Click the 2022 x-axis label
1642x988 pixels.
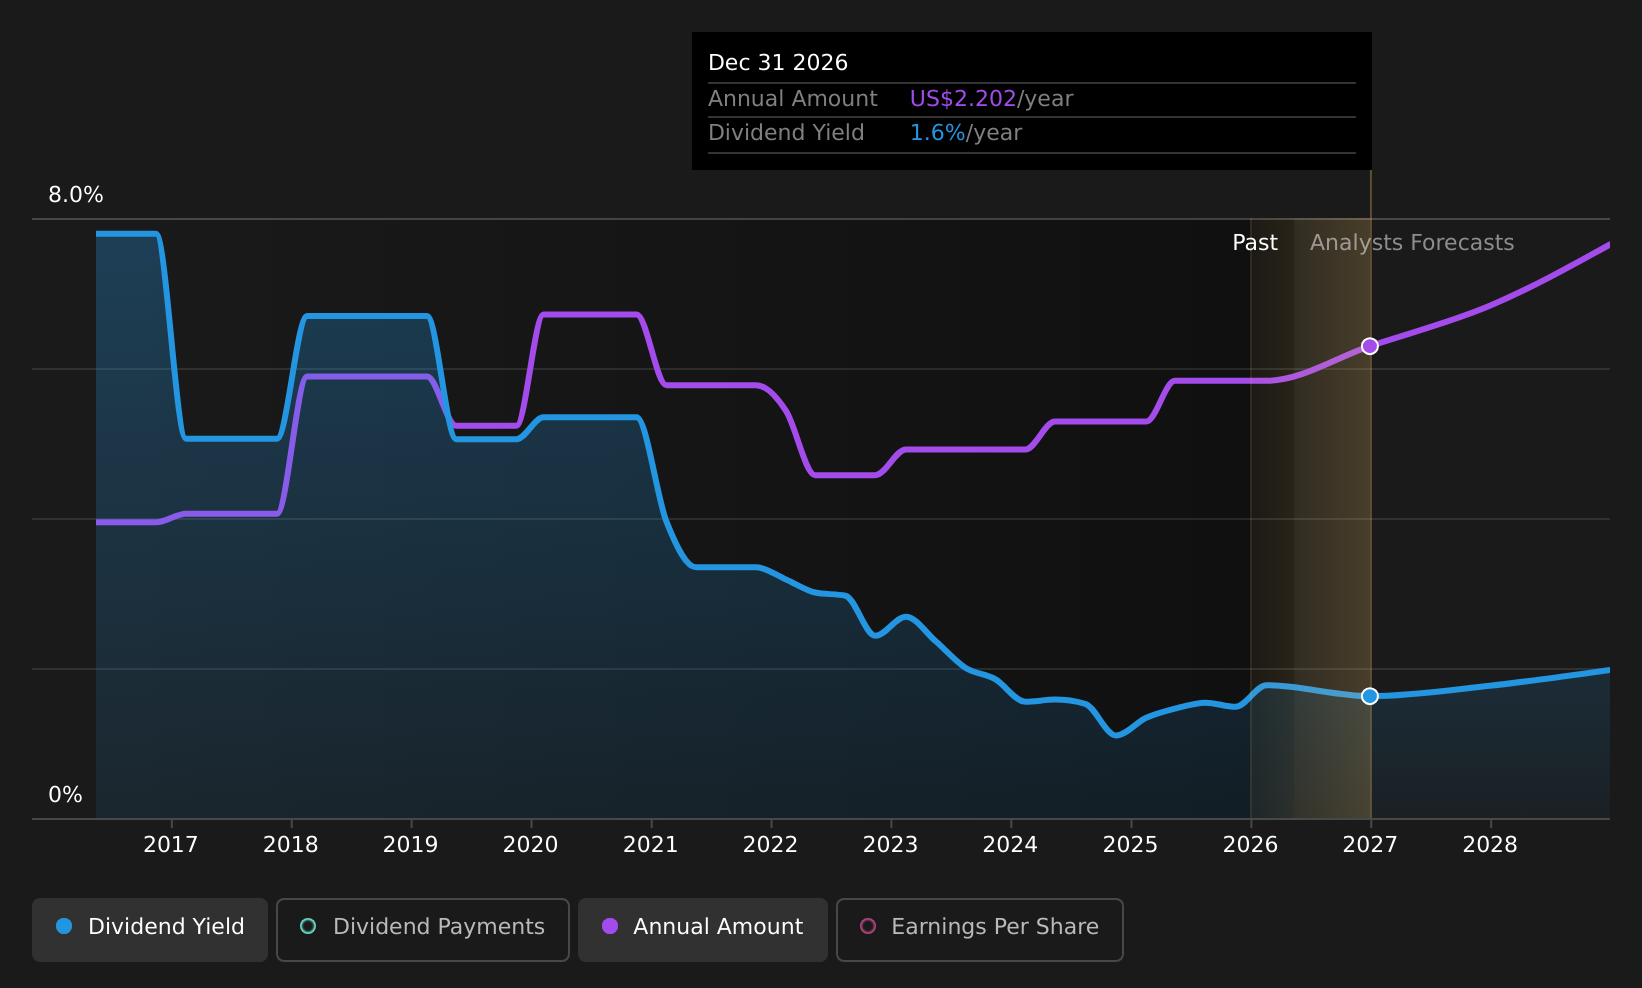(x=771, y=845)
